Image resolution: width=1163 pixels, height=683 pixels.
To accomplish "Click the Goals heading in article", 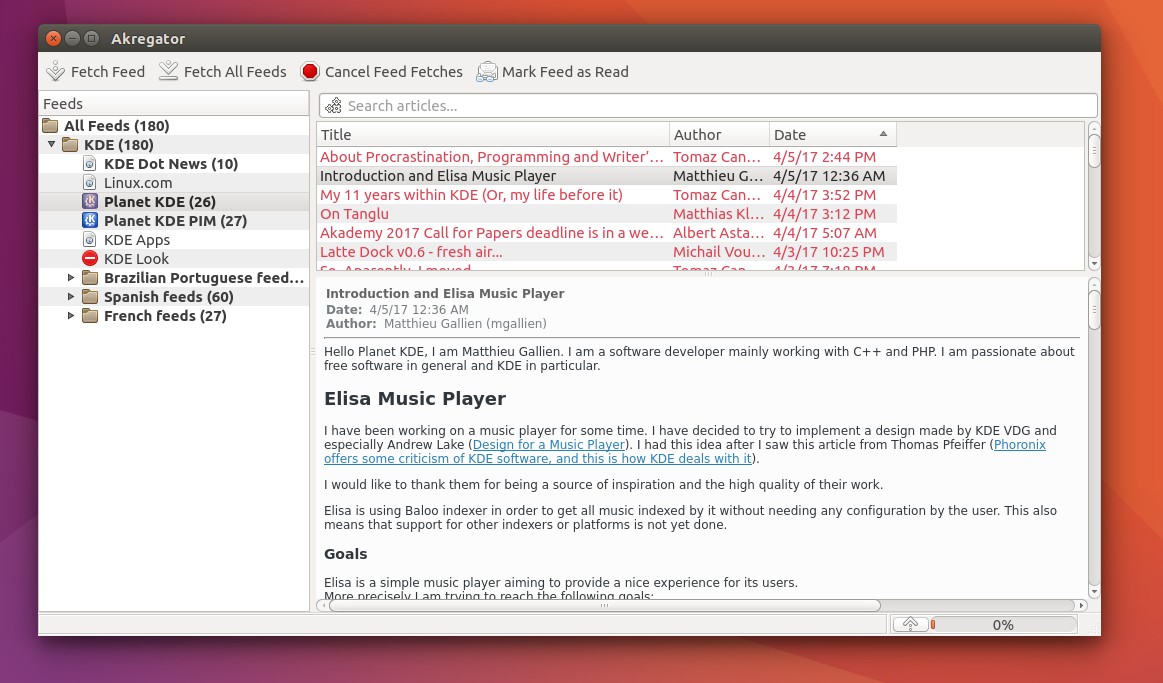I will 346,553.
